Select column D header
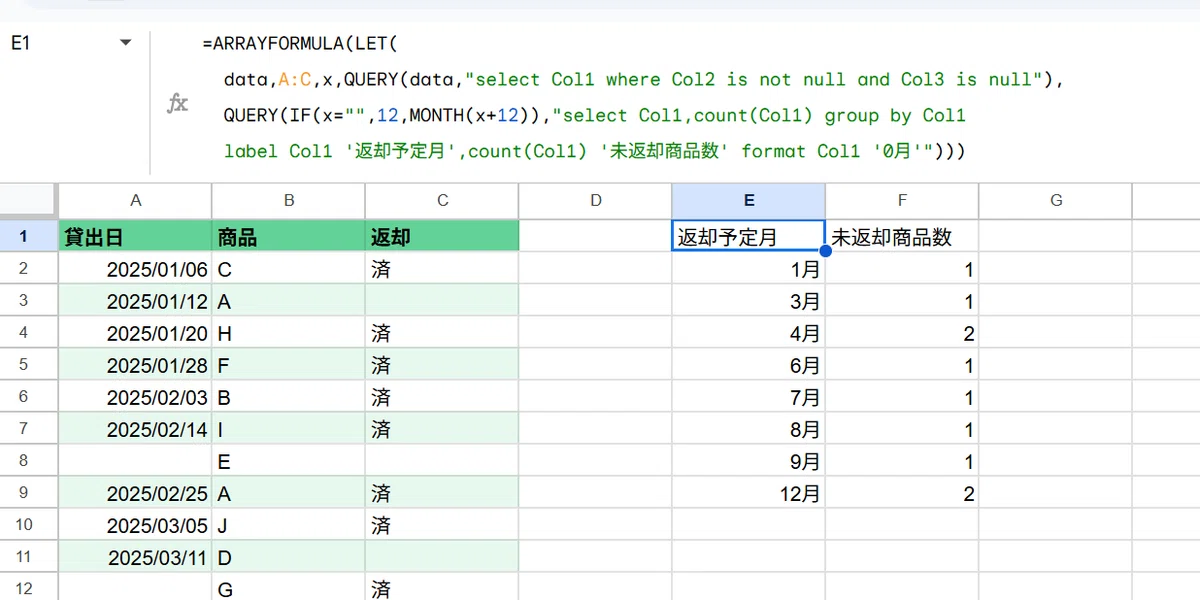 point(596,200)
